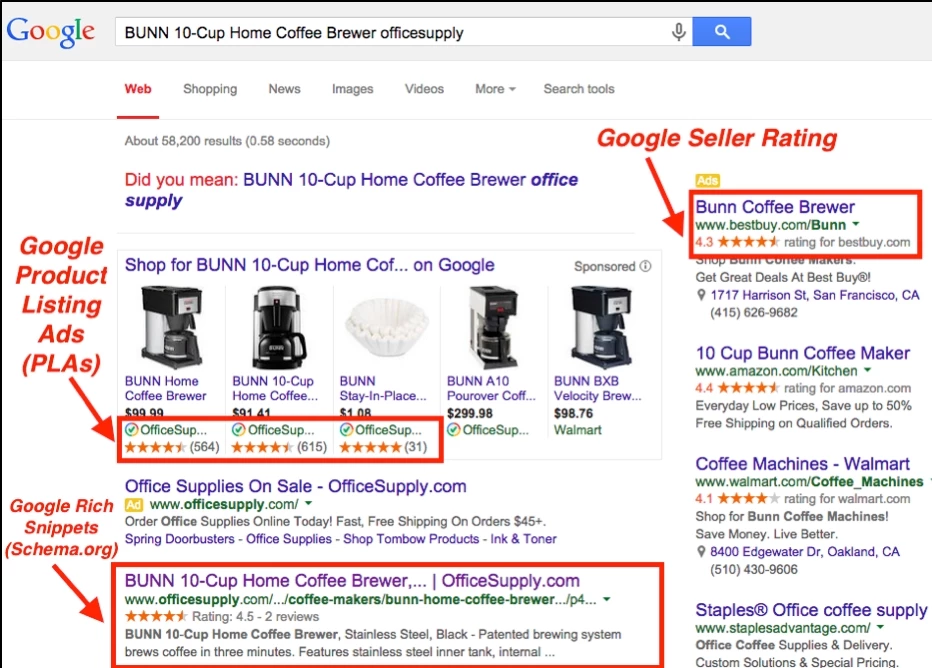932x668 pixels.
Task: Click the map pin for 8400 Edgewater Dr
Action: coord(701,552)
